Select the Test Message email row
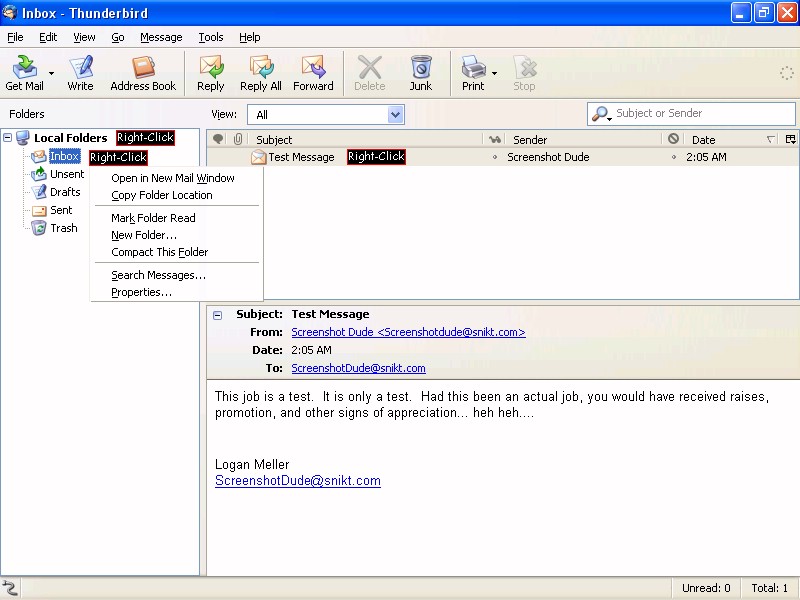Image resolution: width=800 pixels, height=600 pixels. tap(503, 157)
